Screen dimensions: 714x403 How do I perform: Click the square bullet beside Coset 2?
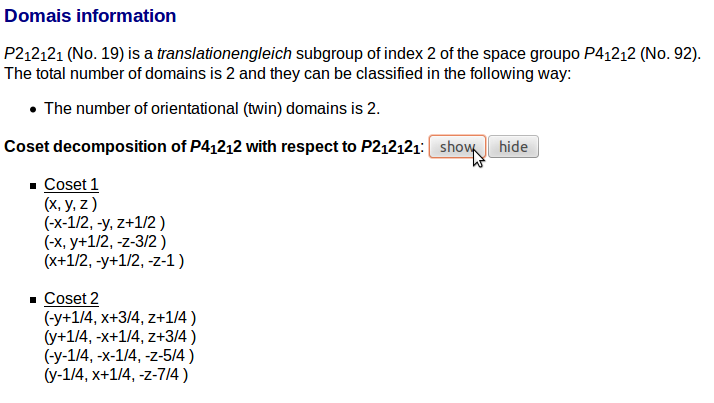[x=34, y=300]
